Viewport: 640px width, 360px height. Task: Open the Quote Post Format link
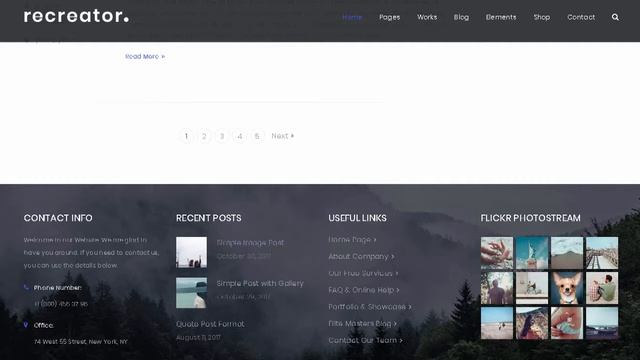pyautogui.click(x=210, y=324)
